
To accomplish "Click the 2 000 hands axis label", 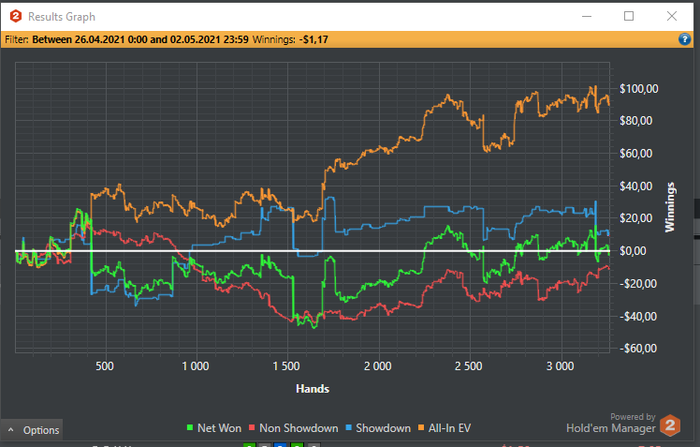I will [378, 366].
